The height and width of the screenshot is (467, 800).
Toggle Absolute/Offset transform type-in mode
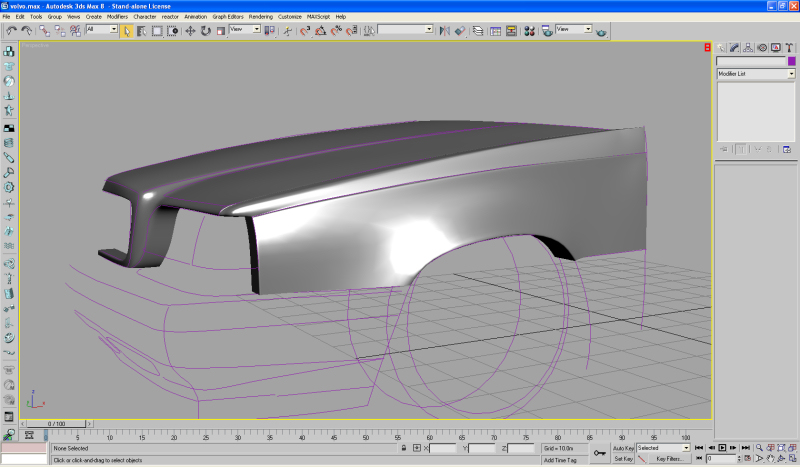pyautogui.click(x=417, y=448)
